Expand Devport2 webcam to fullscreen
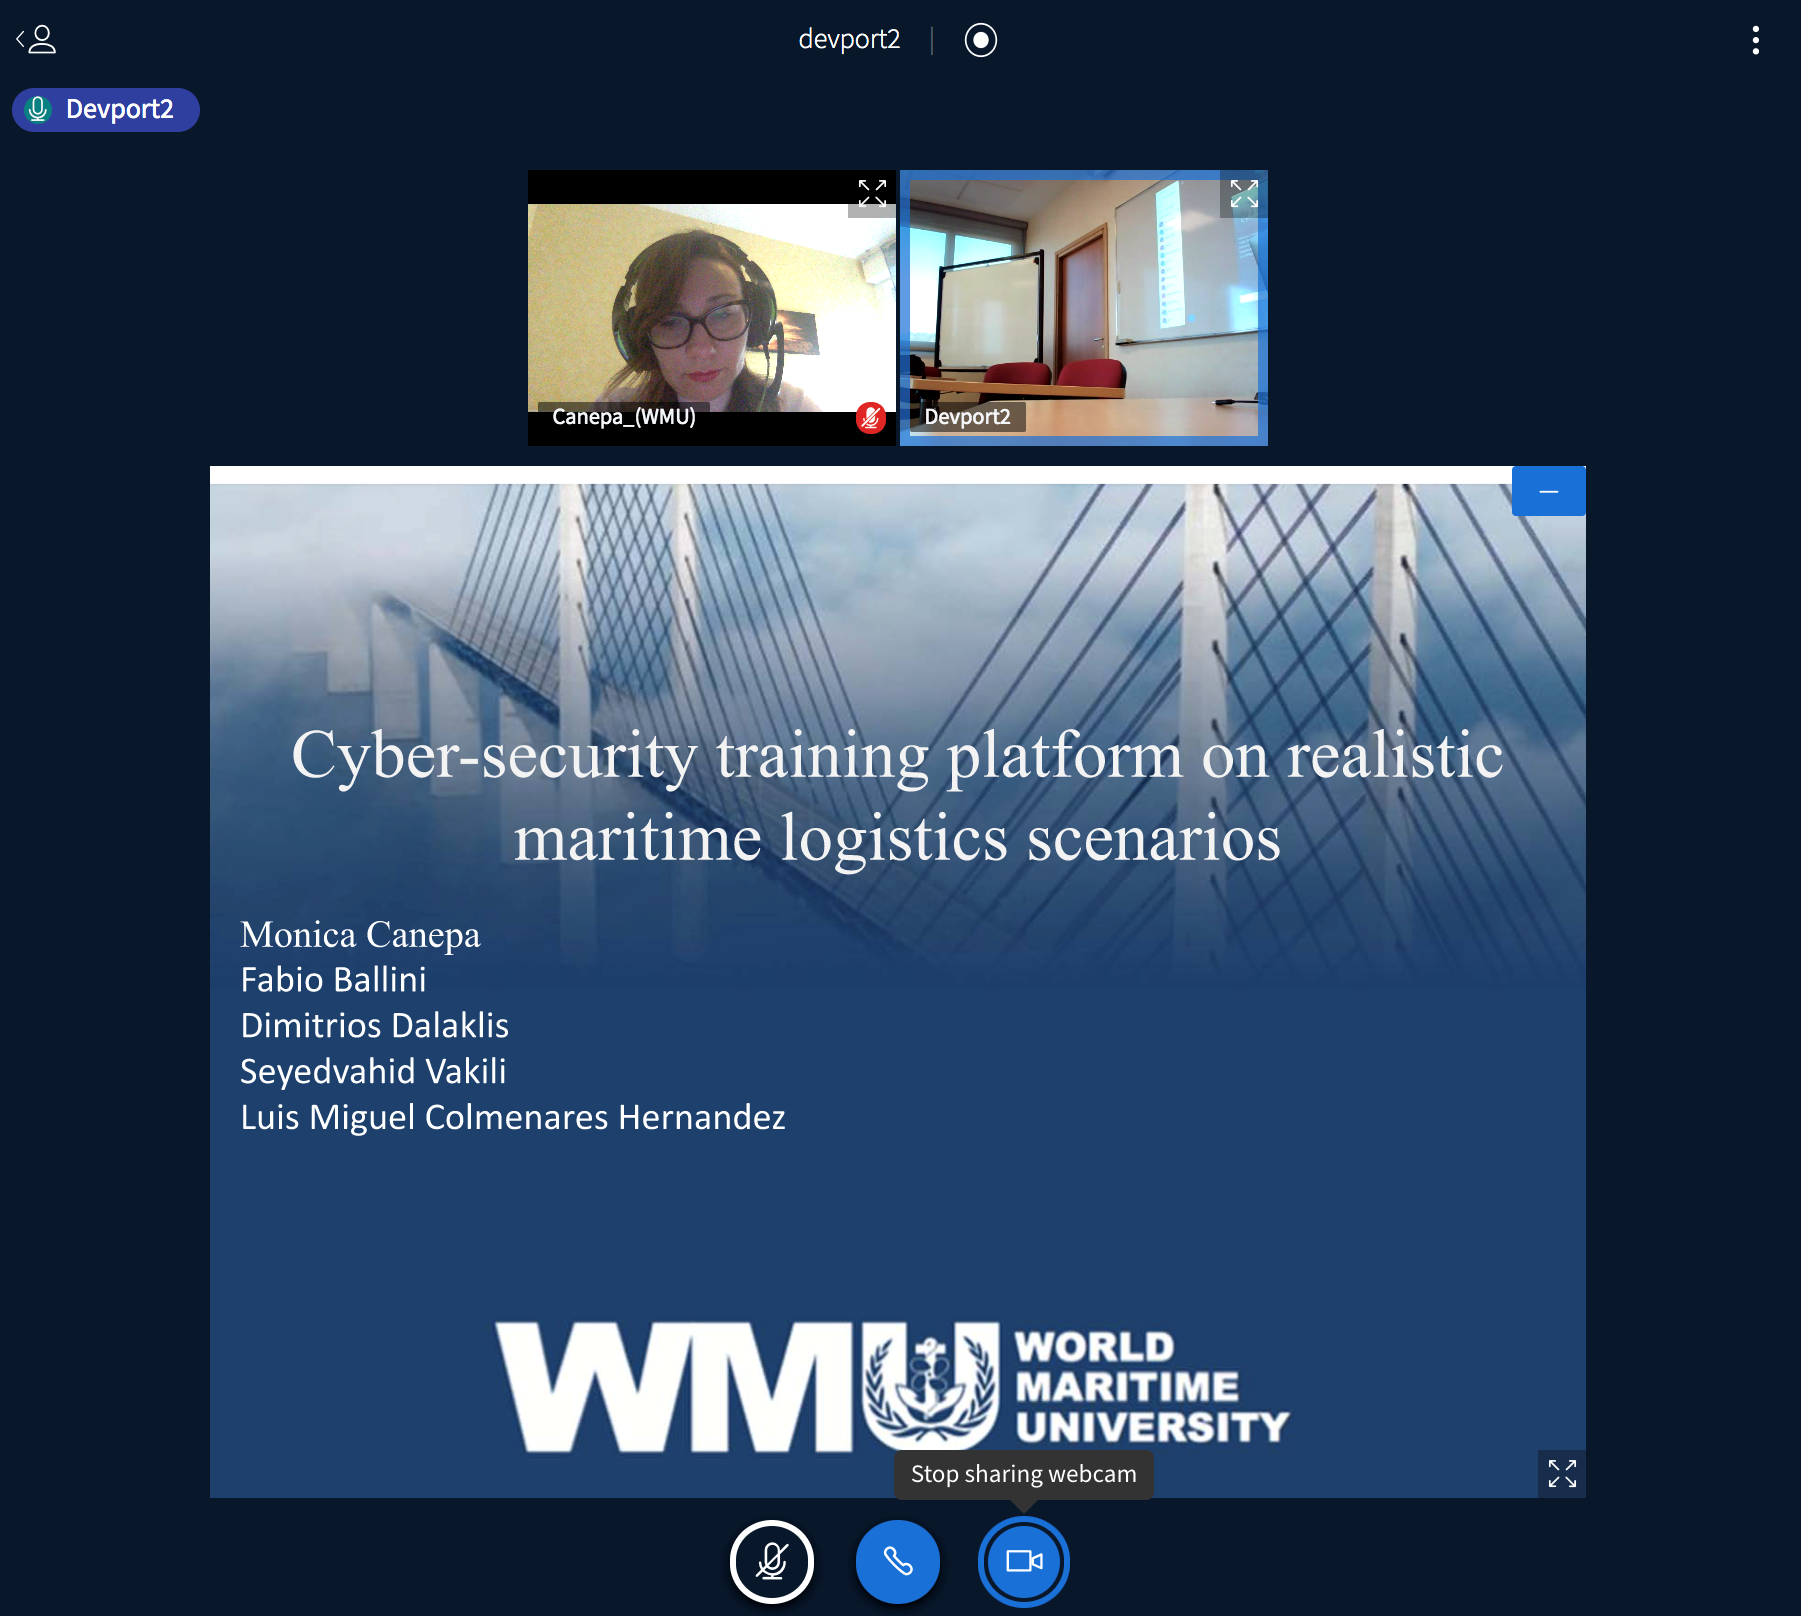The image size is (1801, 1616). tap(1243, 193)
